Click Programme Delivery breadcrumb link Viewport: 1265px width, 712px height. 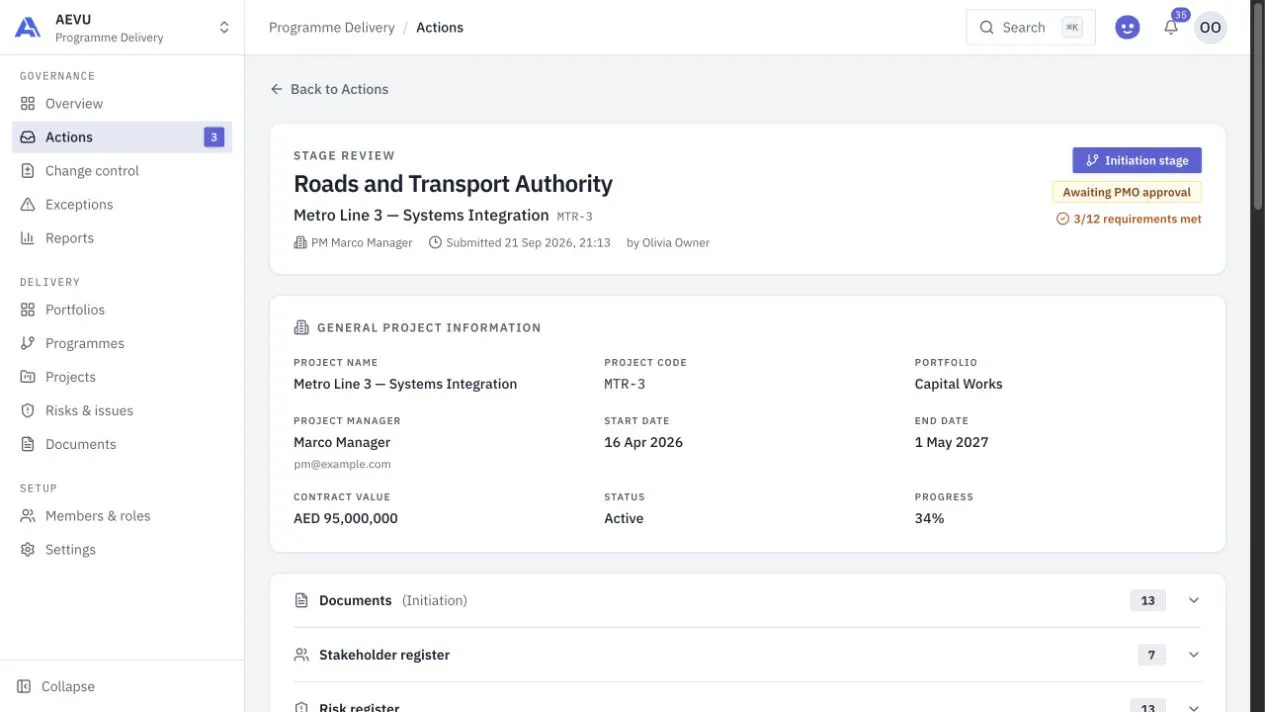[x=332, y=28]
